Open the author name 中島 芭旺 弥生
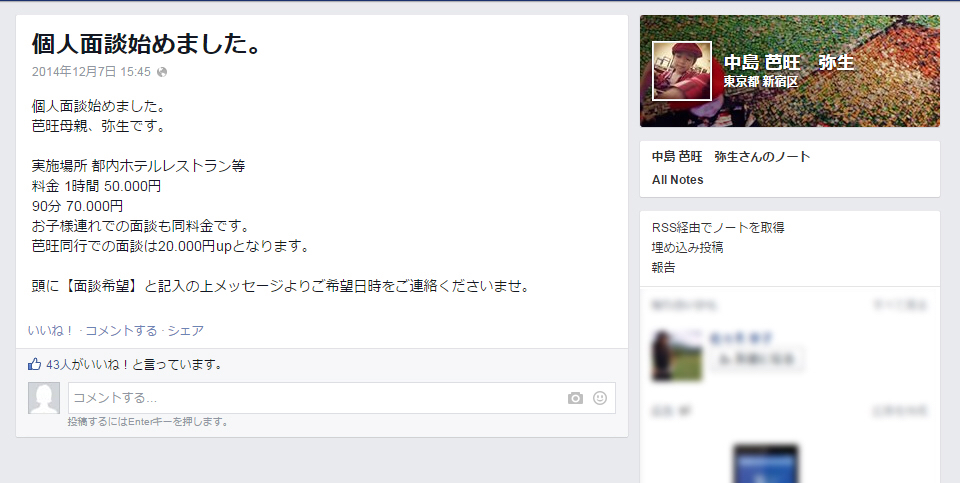960x483 pixels. point(789,62)
